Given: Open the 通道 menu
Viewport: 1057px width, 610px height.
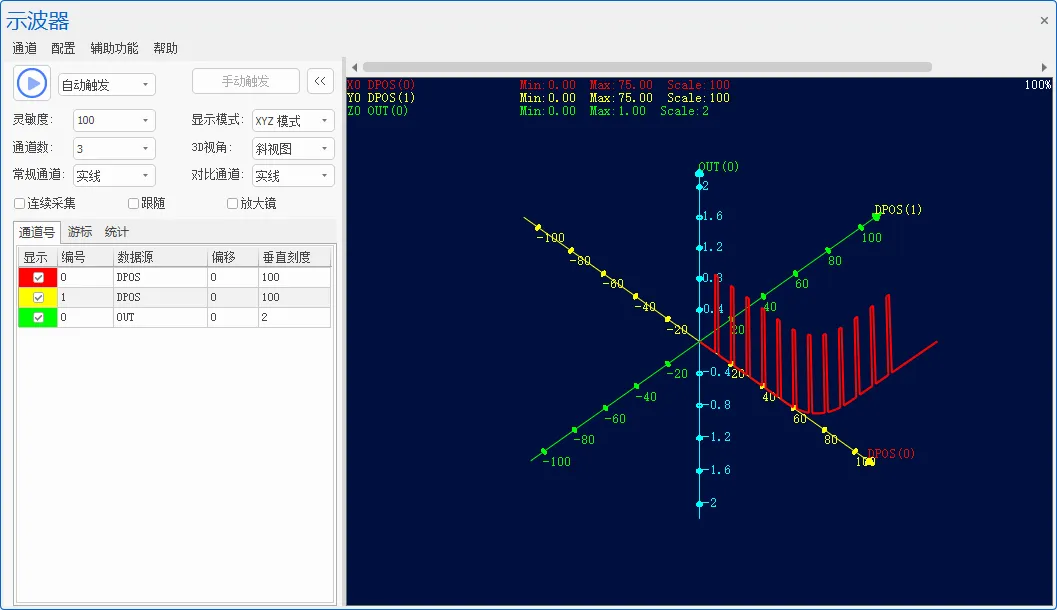Looking at the screenshot, I should pos(25,49).
